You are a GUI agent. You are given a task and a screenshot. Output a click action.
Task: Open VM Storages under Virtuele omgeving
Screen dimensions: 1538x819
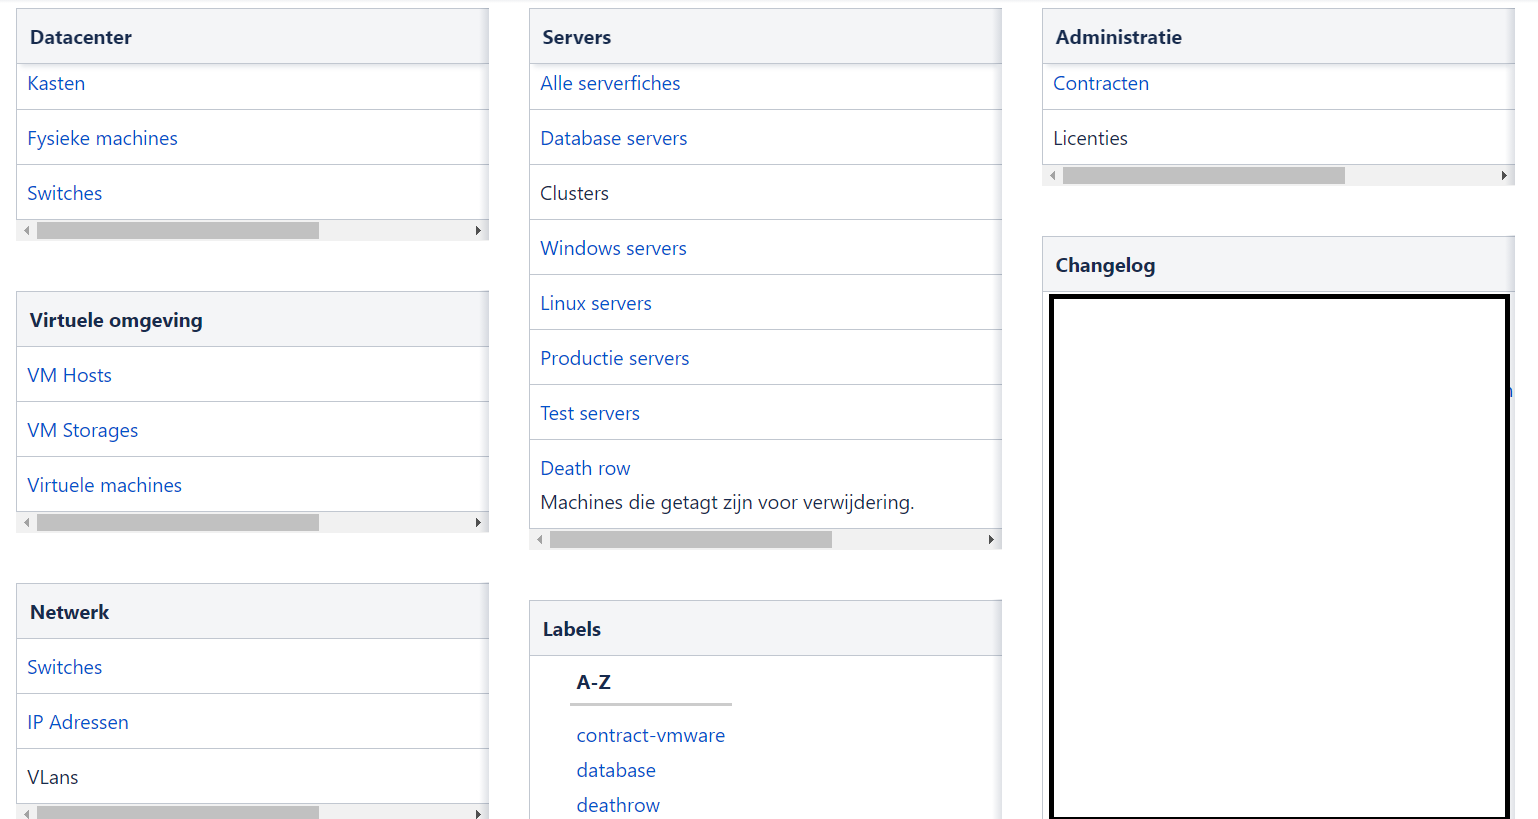[82, 430]
